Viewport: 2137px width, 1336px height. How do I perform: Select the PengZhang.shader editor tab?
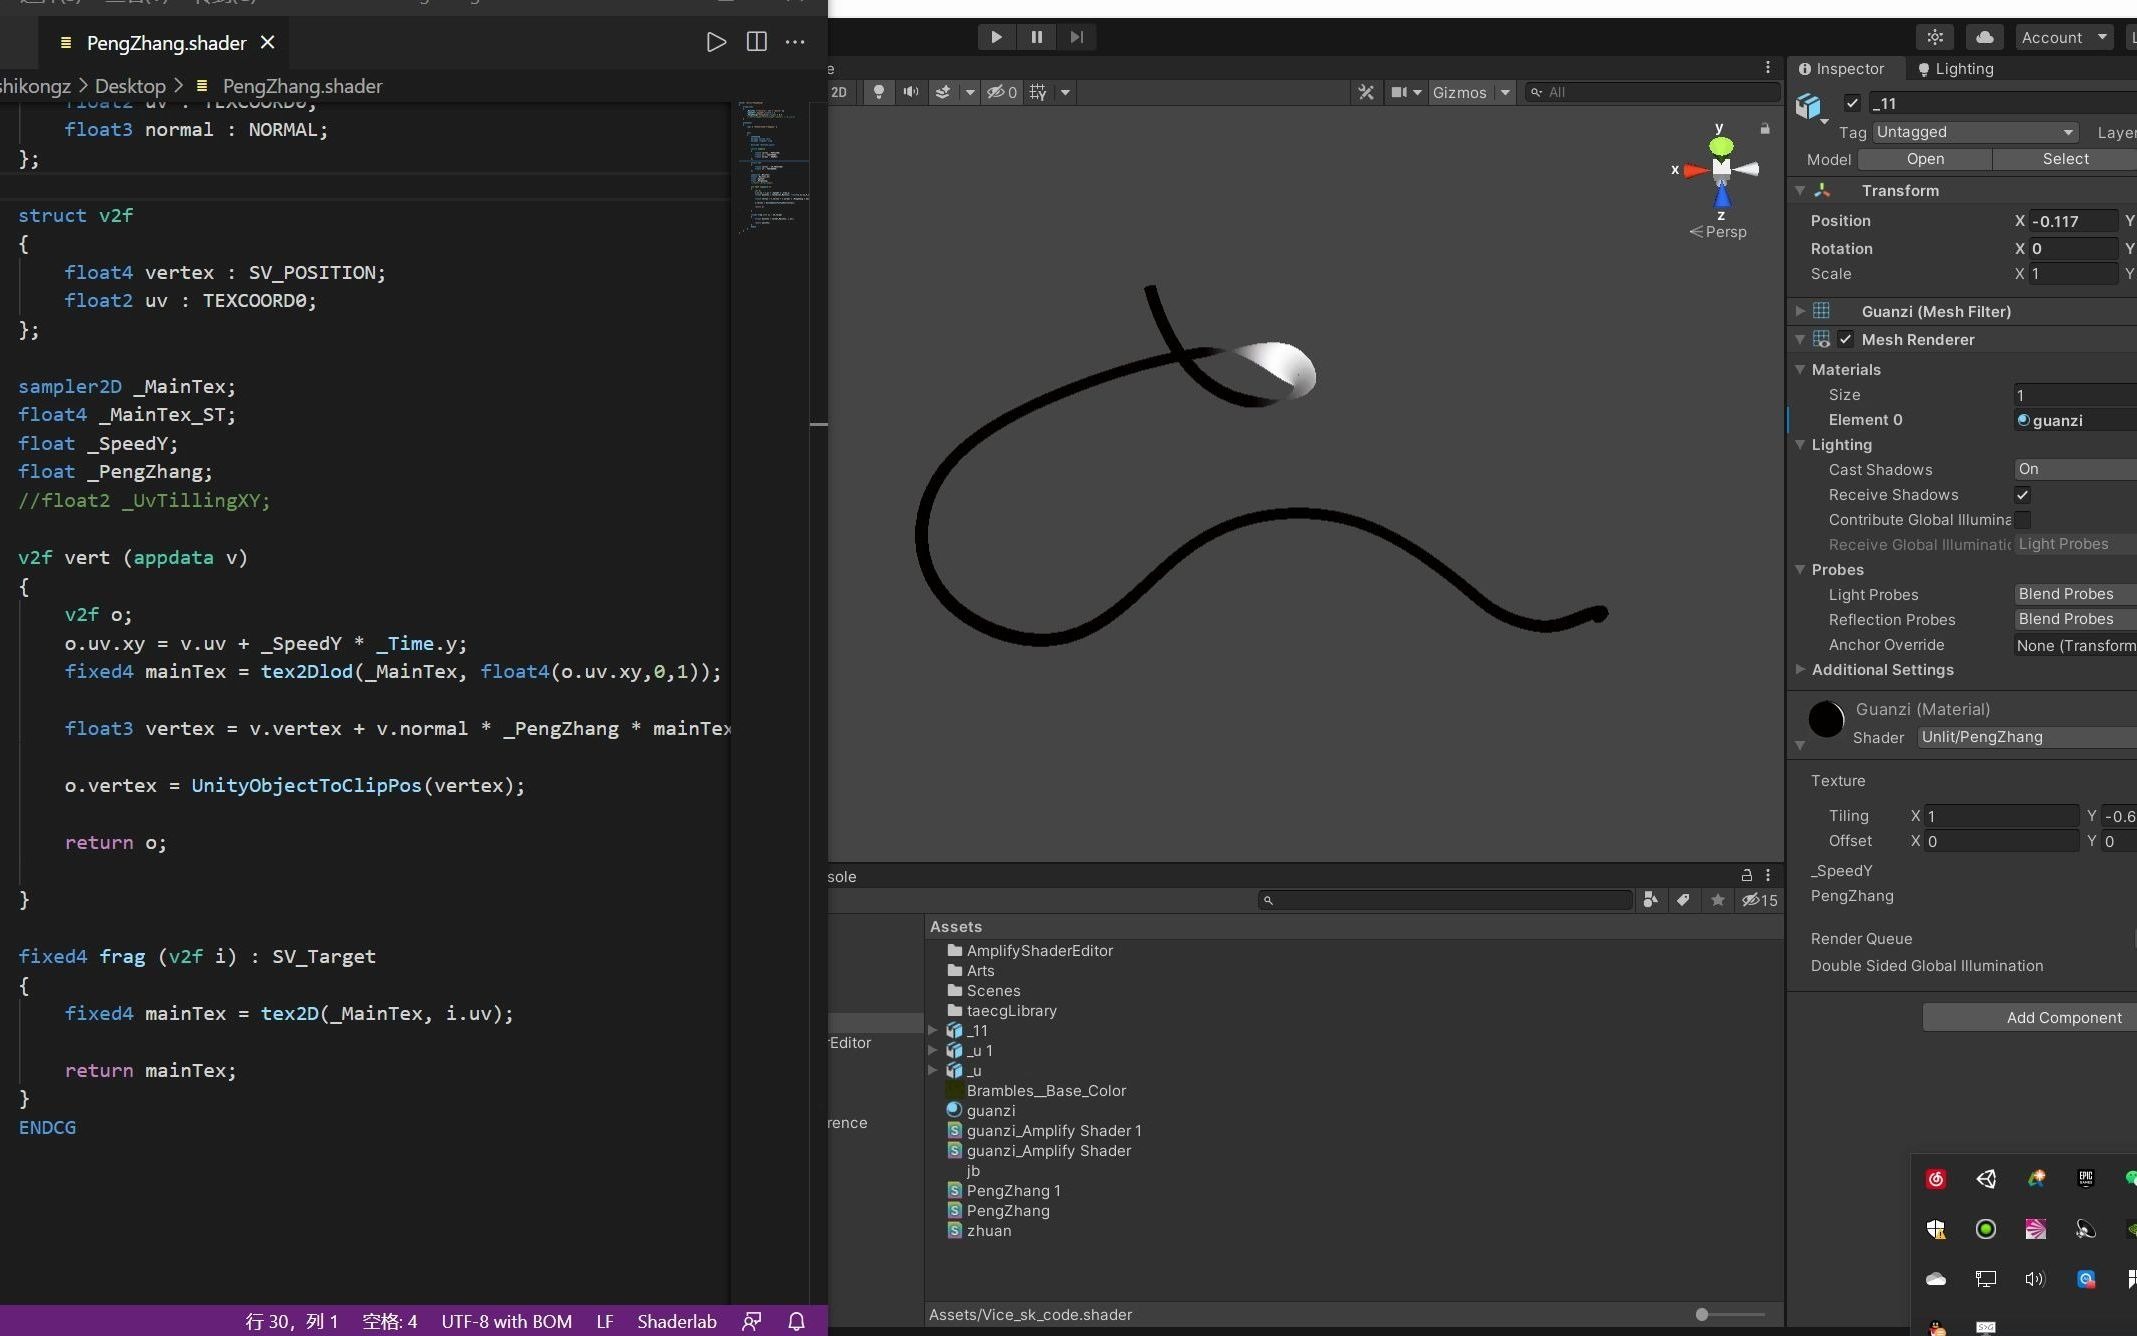pyautogui.click(x=166, y=43)
